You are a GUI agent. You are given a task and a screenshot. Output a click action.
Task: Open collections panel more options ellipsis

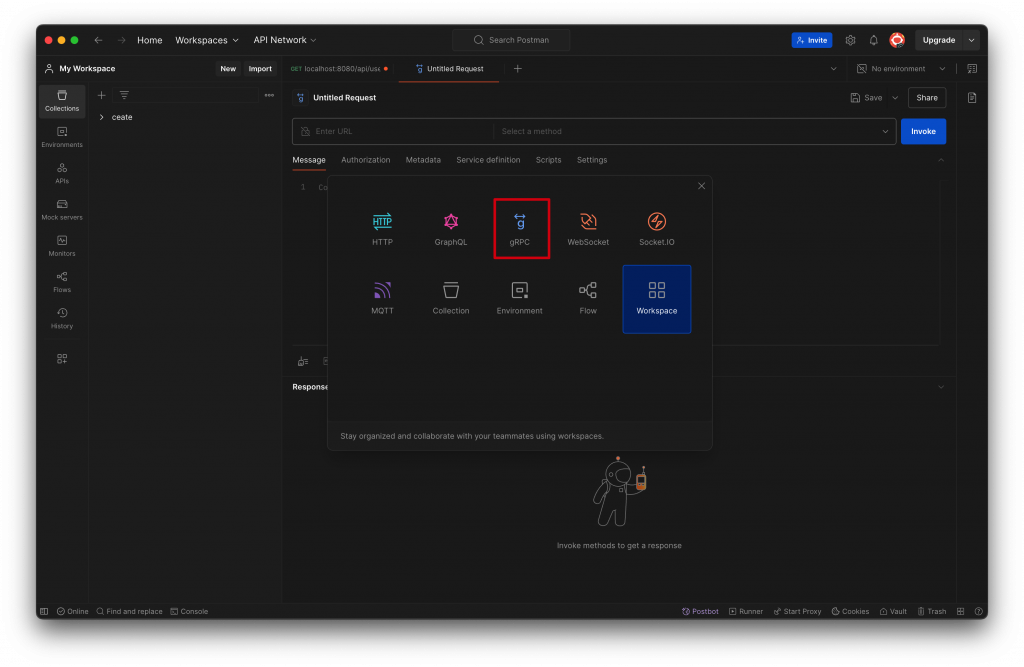269,95
